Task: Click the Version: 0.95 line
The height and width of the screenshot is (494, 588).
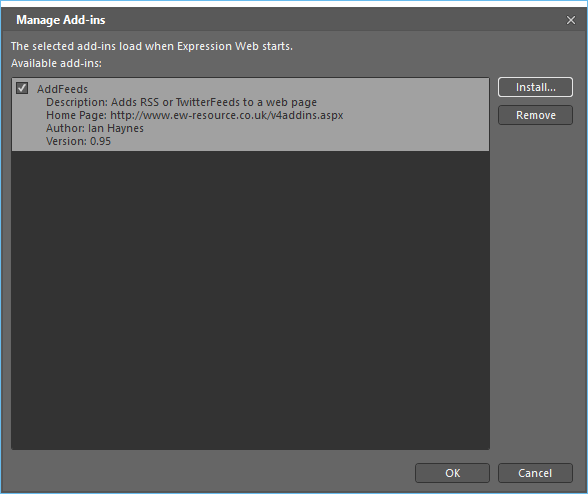Action: pyautogui.click(x=78, y=141)
